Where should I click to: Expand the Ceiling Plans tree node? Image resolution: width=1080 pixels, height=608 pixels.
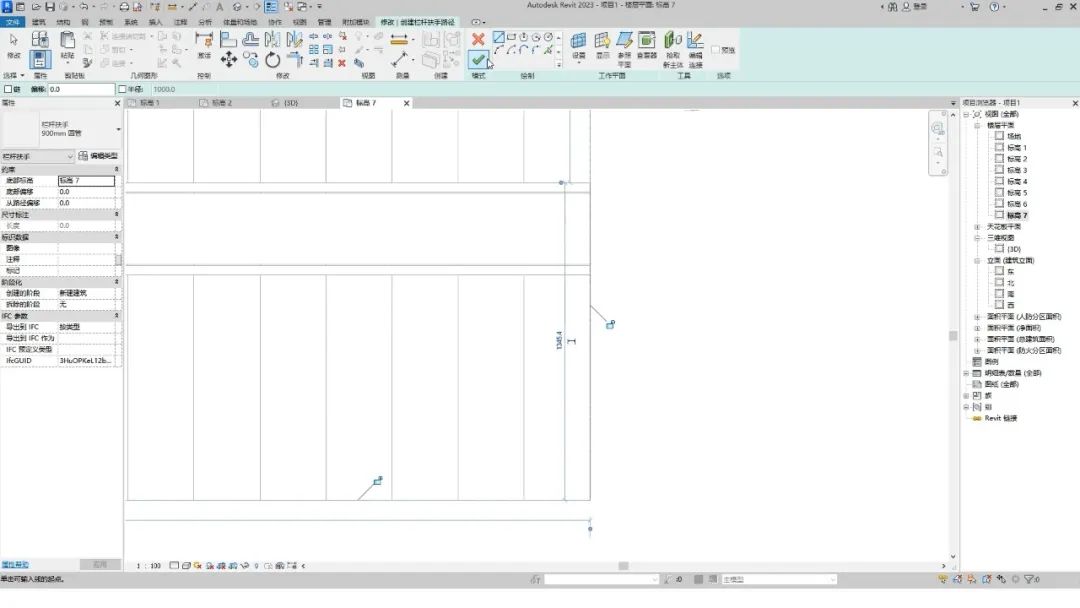click(977, 227)
